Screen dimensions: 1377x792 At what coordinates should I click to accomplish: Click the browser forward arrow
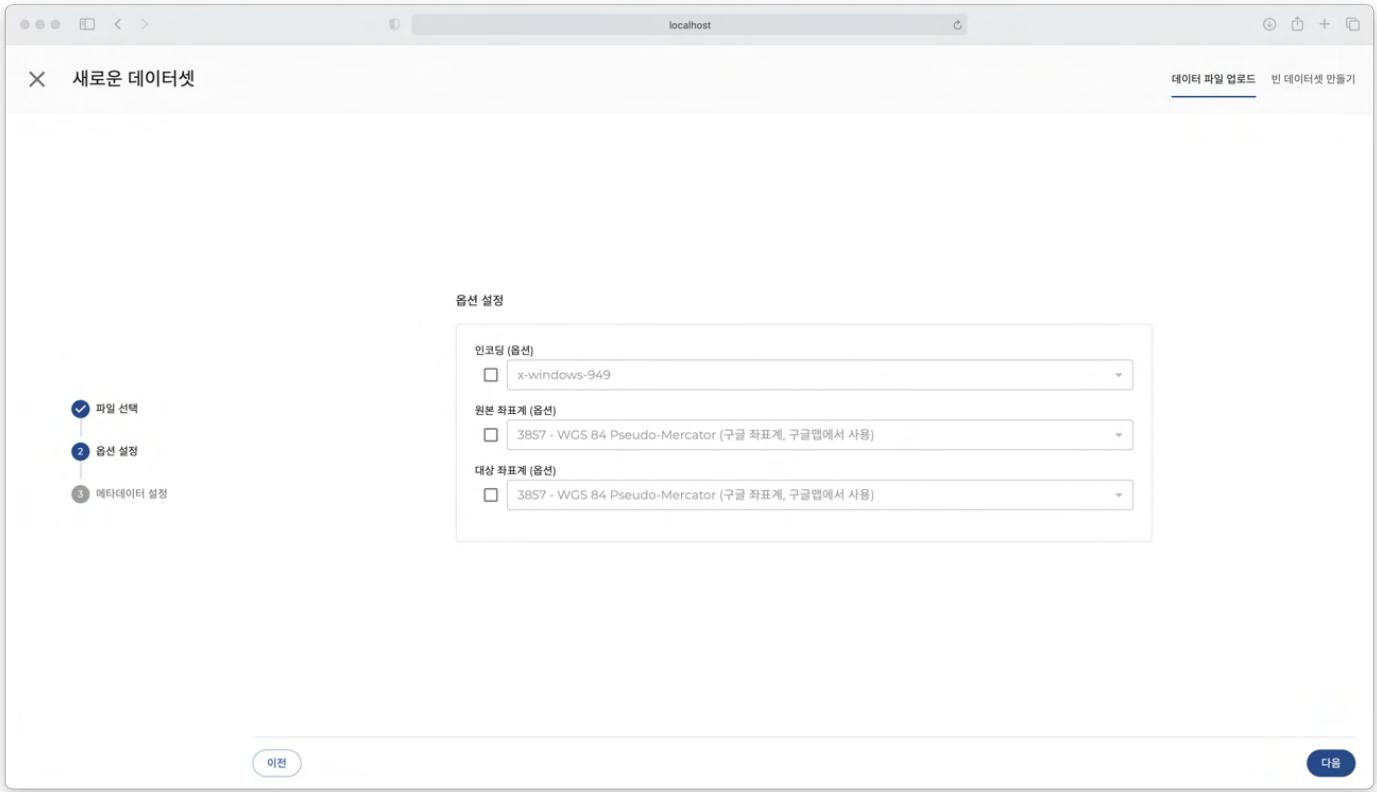click(x=144, y=24)
